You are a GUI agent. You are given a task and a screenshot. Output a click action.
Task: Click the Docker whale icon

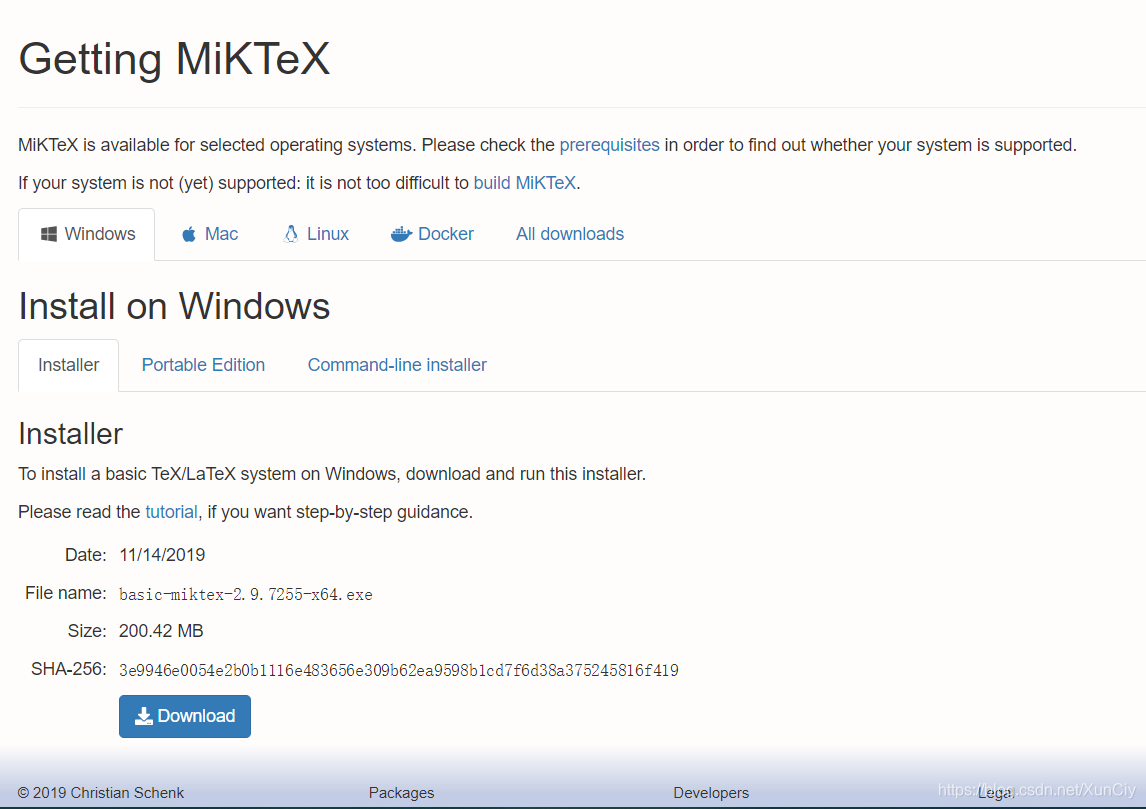[401, 233]
